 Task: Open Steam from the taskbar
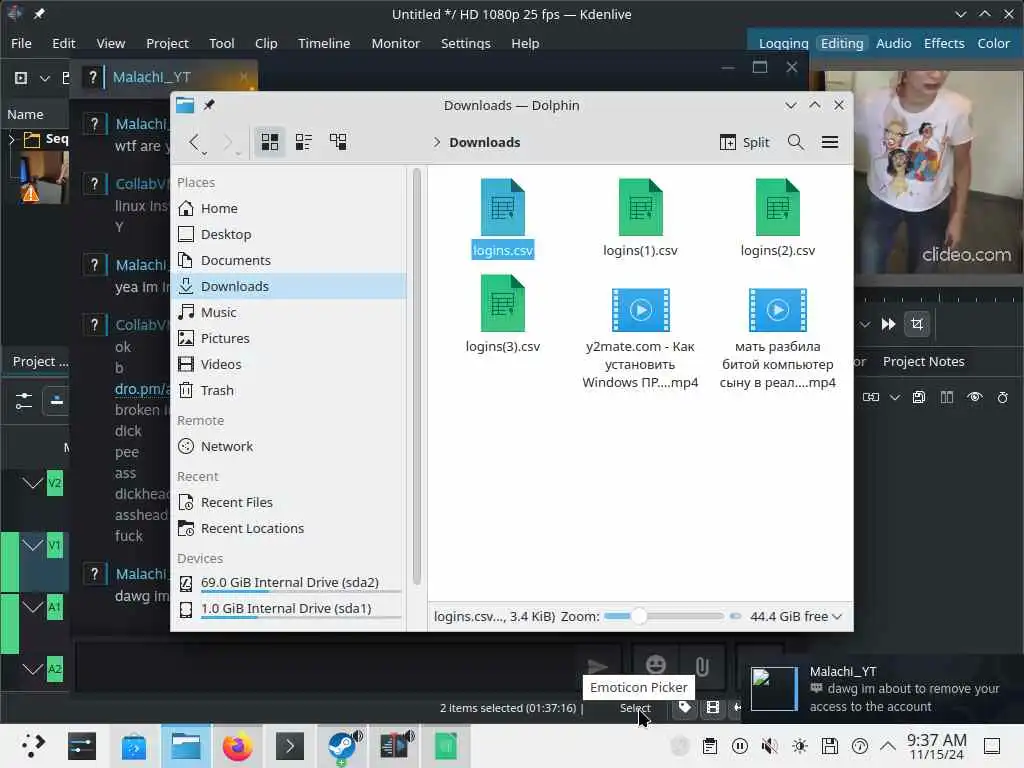(342, 746)
